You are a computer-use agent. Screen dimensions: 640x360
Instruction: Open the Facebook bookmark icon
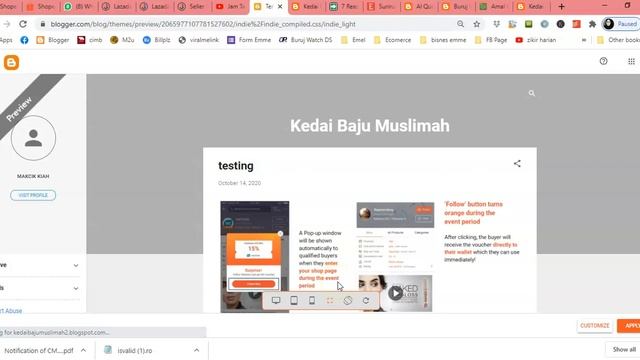coord(24,40)
